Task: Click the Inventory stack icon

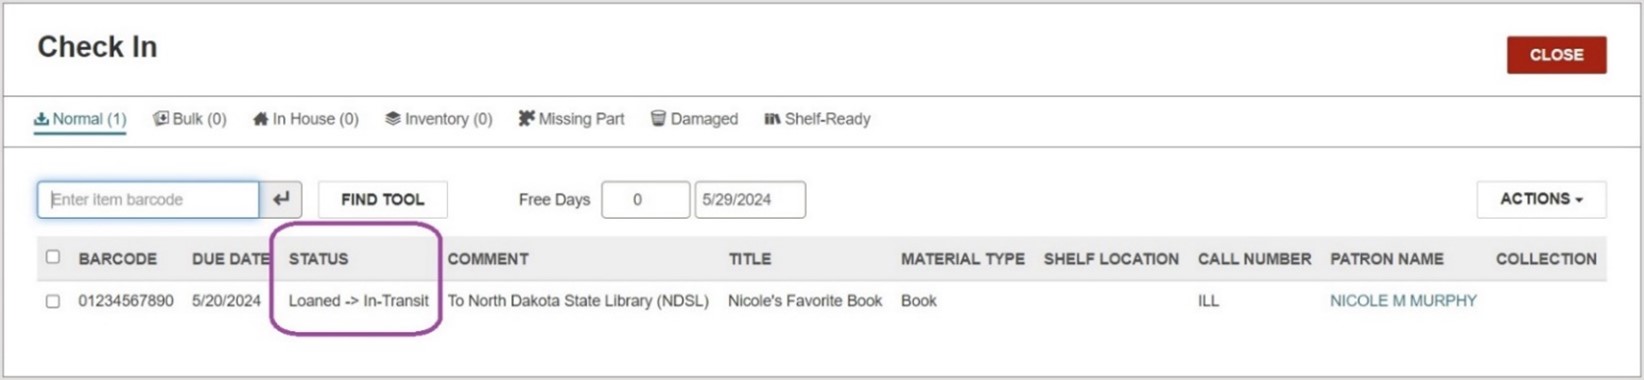Action: click(393, 119)
